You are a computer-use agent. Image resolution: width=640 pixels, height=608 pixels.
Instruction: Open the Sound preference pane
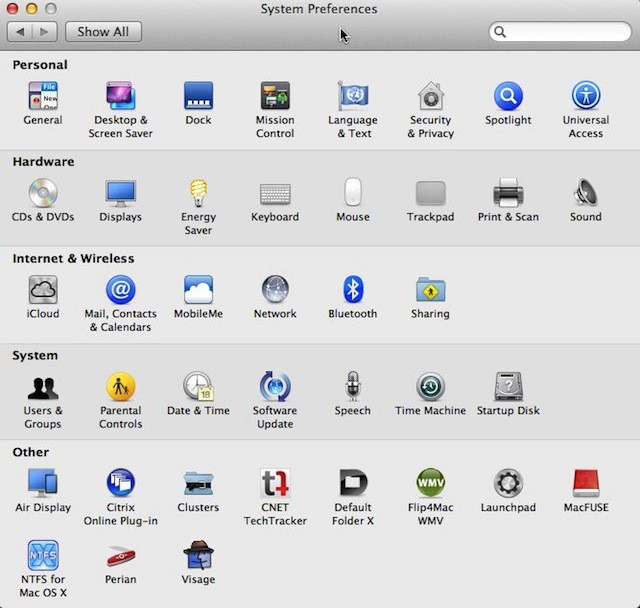point(586,193)
